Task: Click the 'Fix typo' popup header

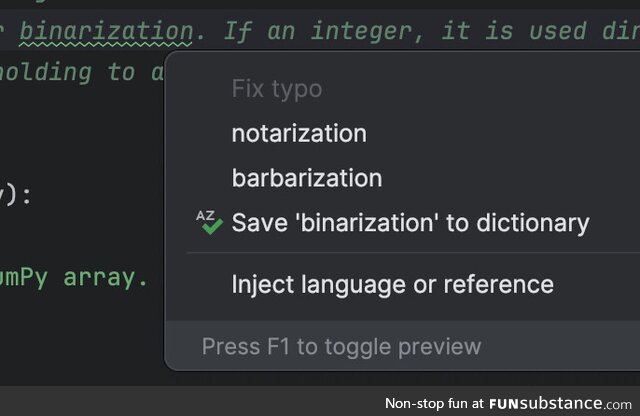Action: (277, 89)
